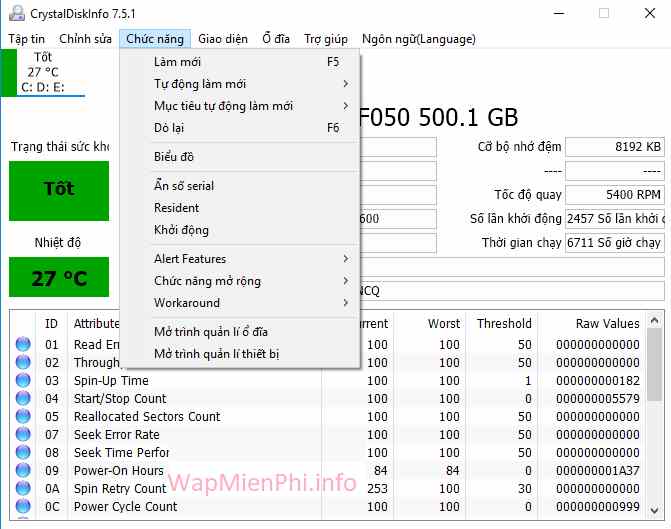Click the status orb for Start/Stop Count

[x=23, y=398]
